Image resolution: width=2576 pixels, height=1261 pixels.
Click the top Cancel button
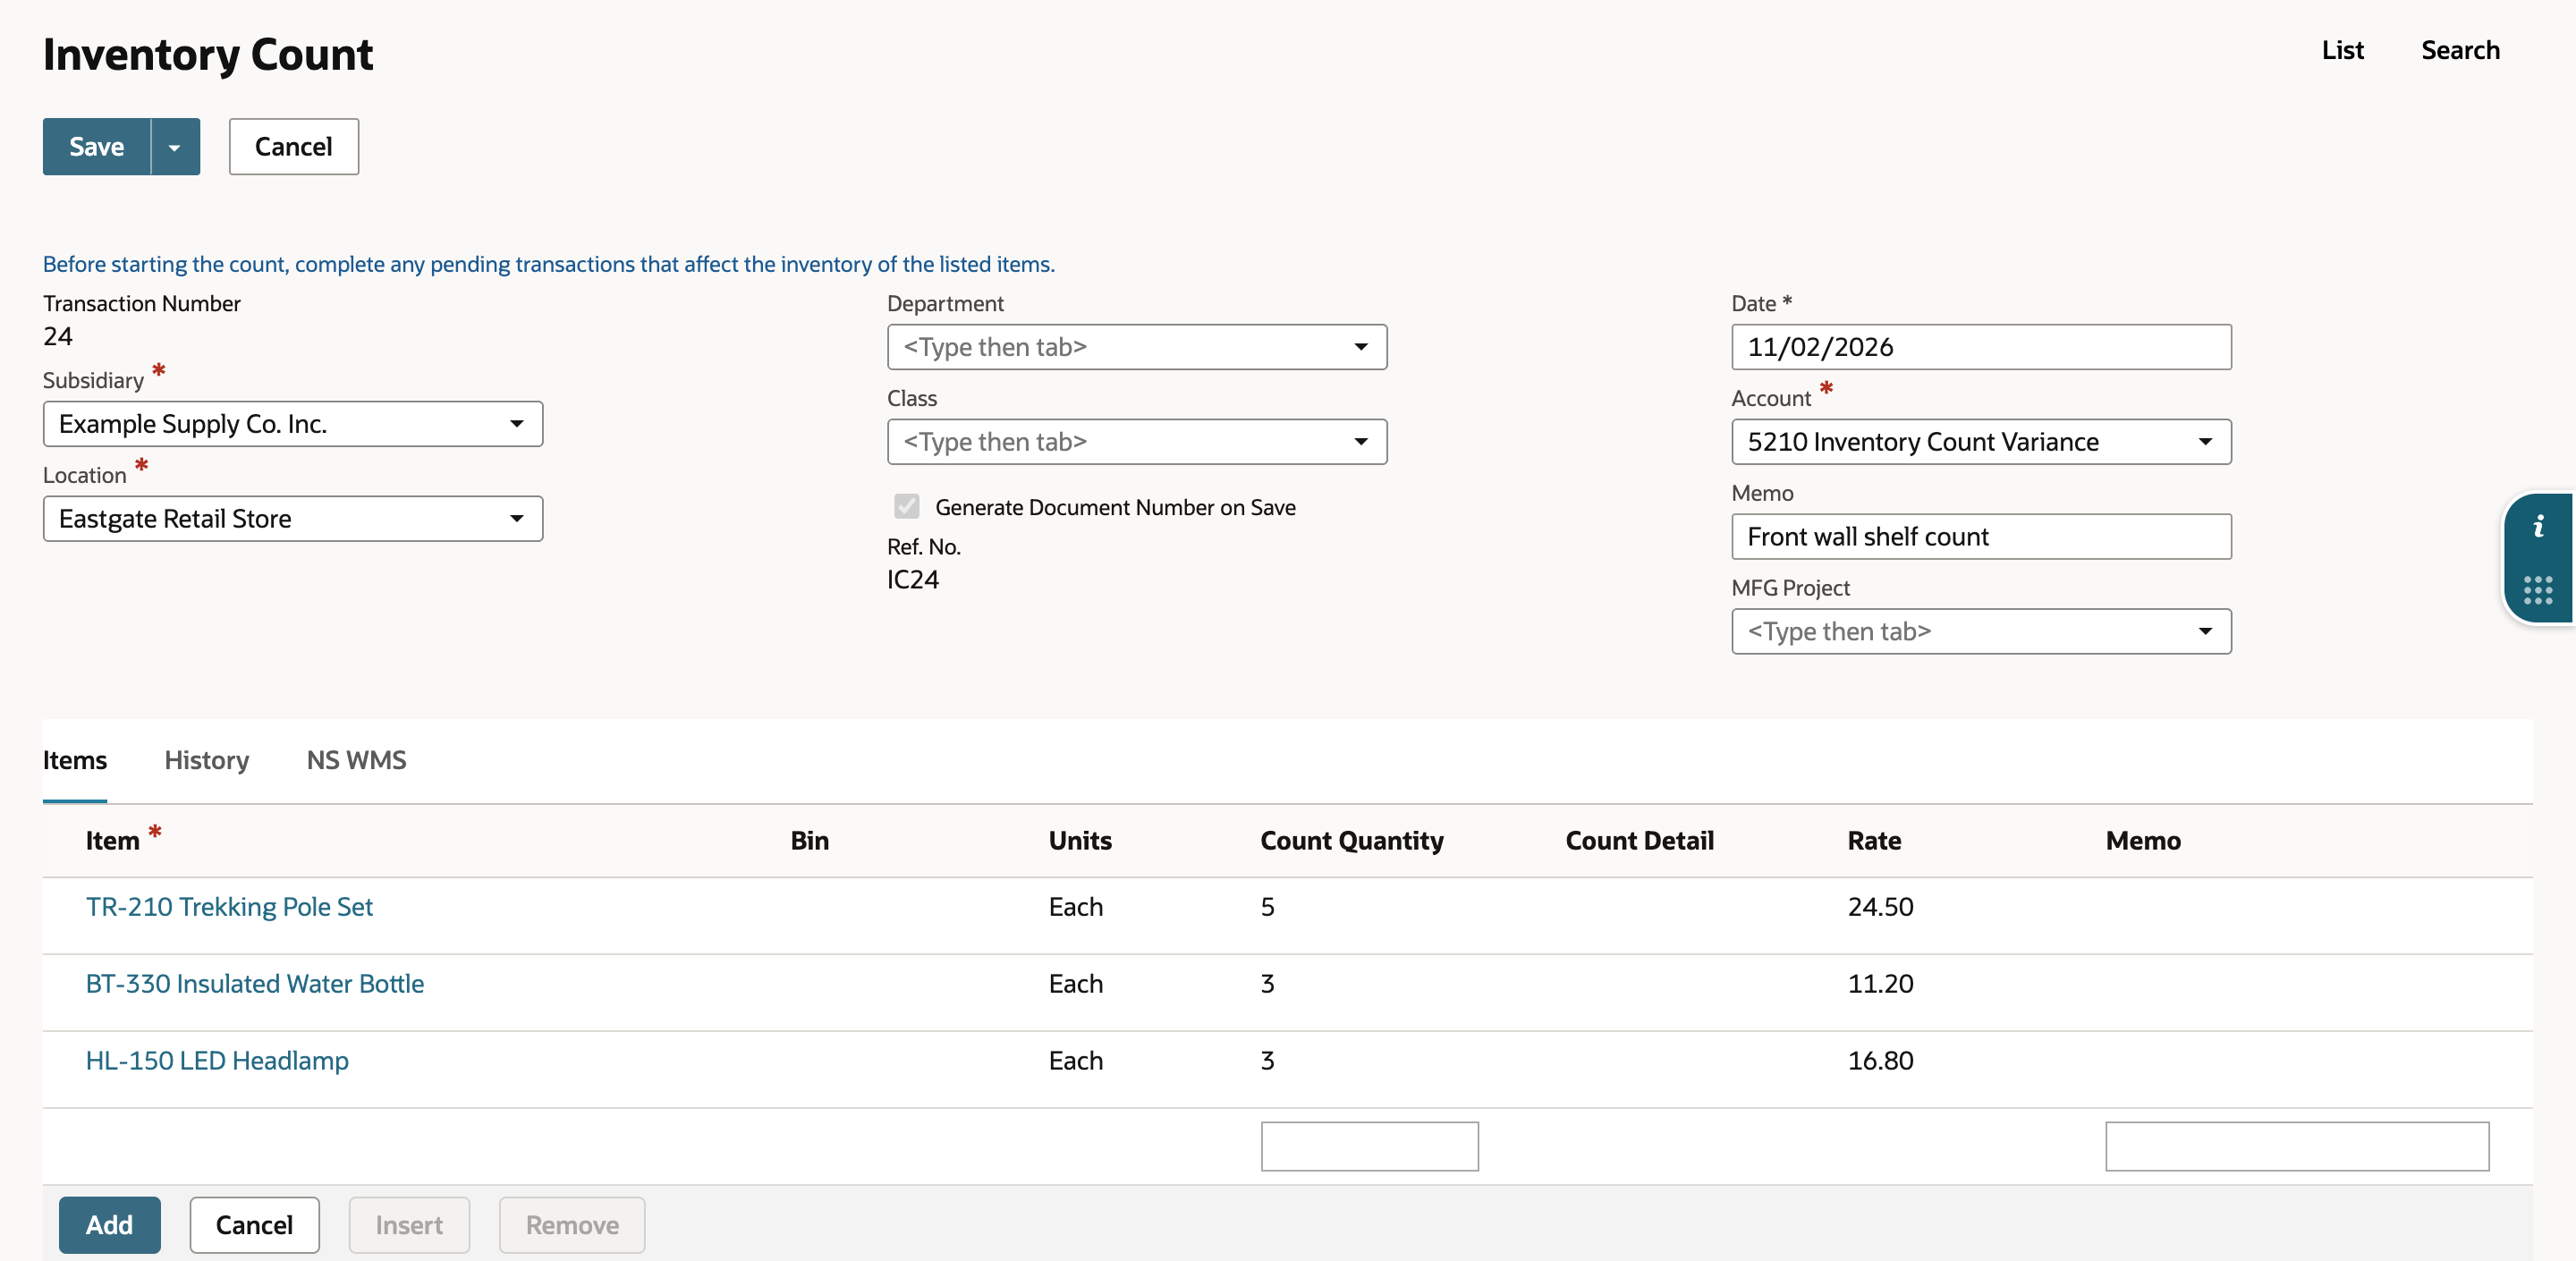coord(294,147)
